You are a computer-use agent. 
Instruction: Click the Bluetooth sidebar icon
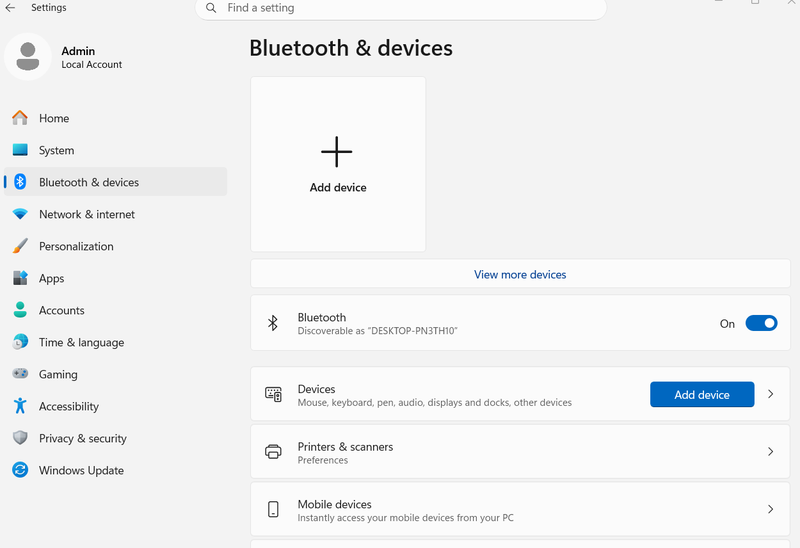(20, 182)
